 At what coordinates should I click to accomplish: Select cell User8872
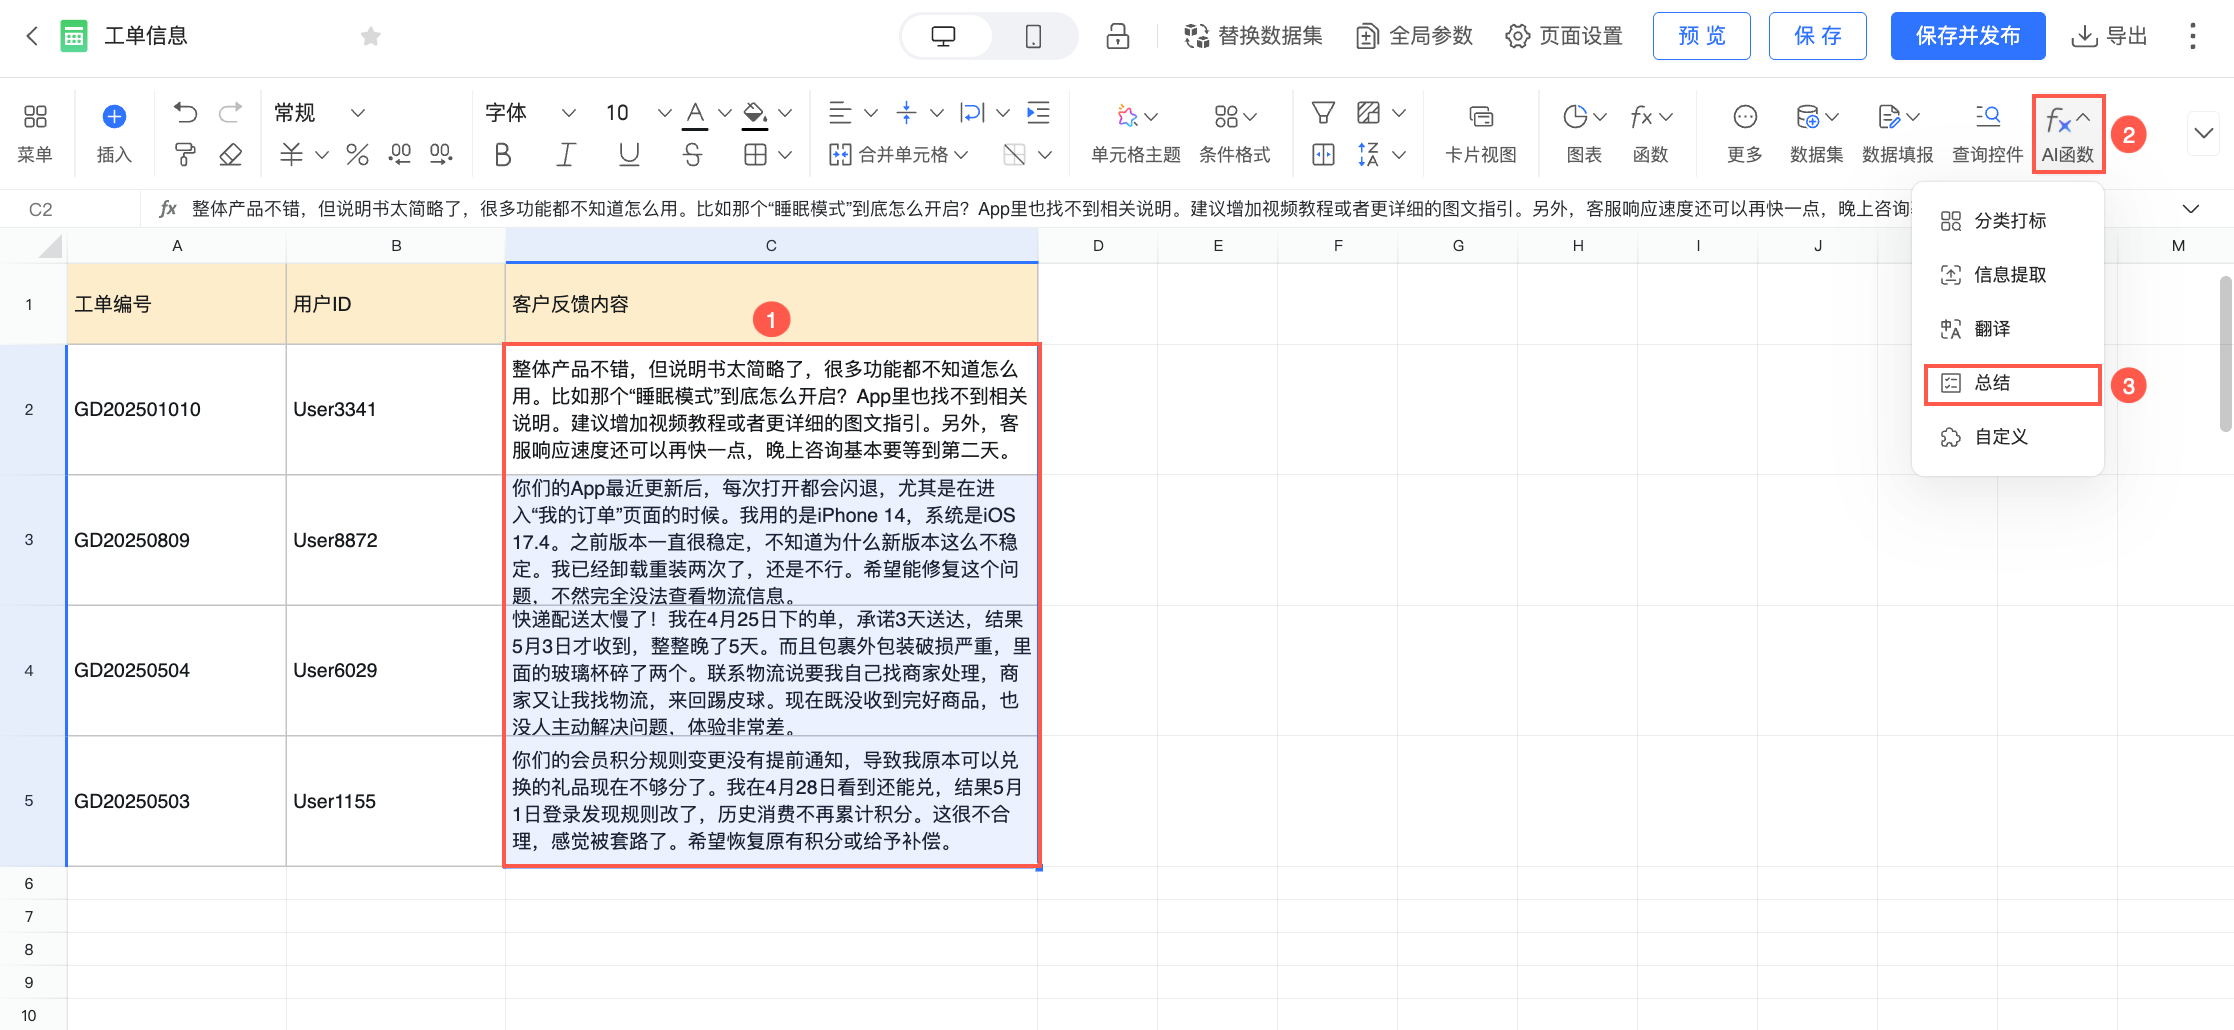click(x=396, y=540)
